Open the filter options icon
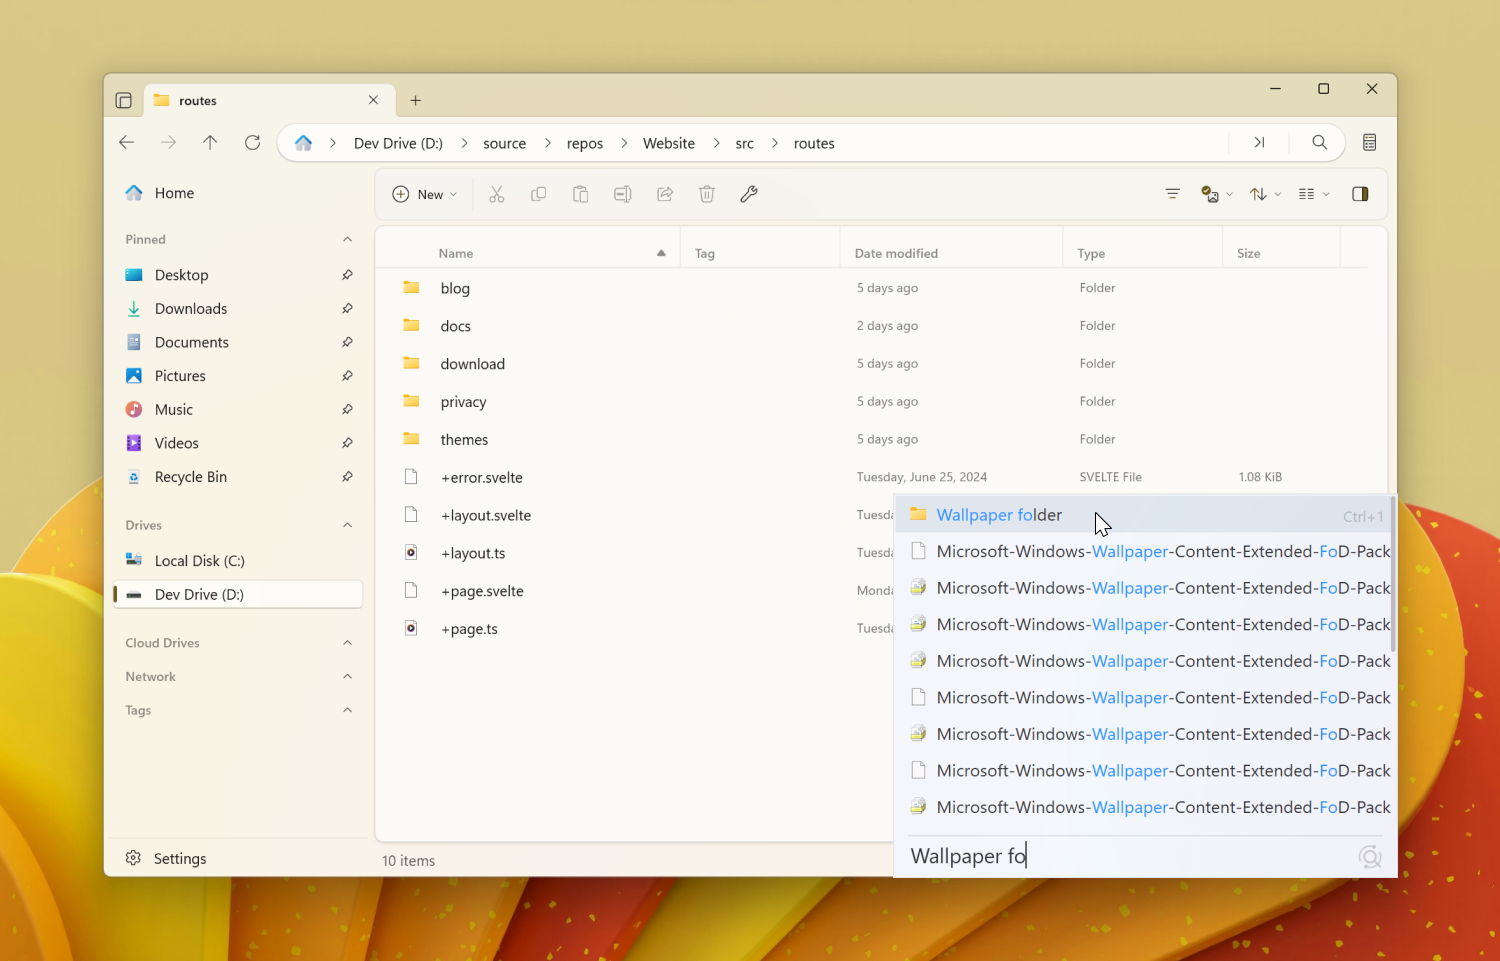The image size is (1500, 961). coord(1172,193)
